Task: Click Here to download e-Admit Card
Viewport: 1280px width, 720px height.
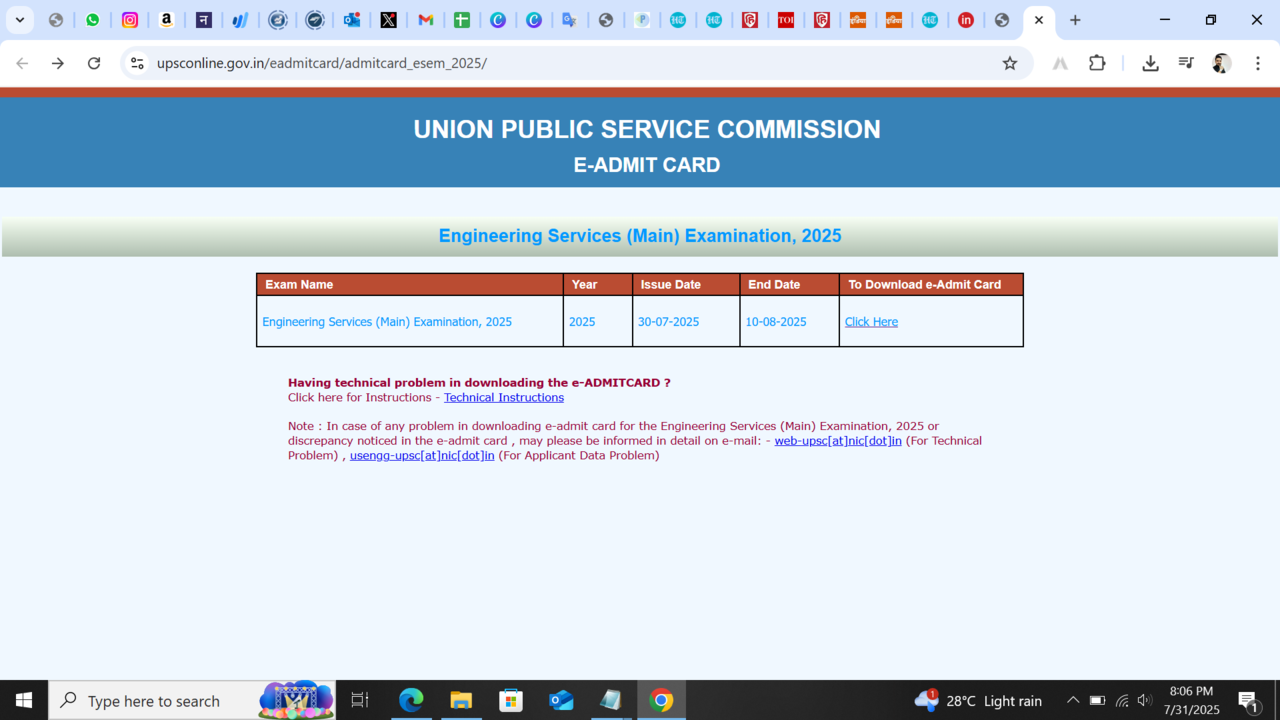Action: click(871, 322)
